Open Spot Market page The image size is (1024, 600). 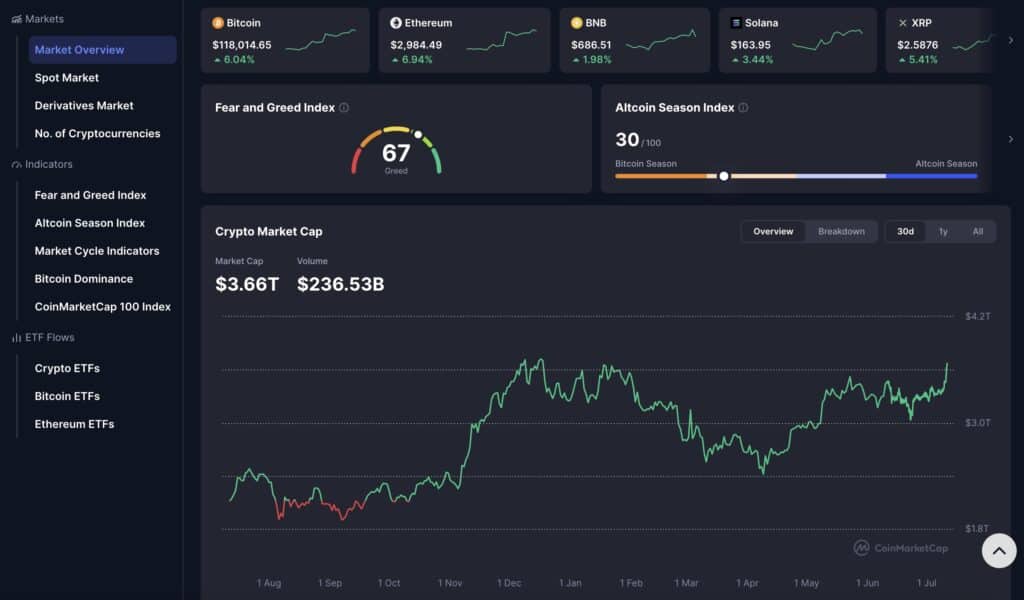(x=67, y=78)
